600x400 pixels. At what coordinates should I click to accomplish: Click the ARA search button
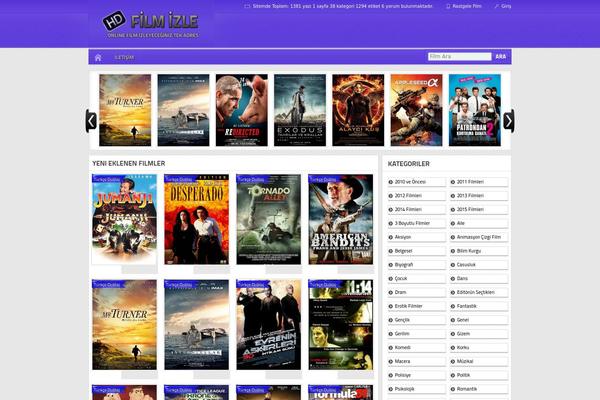click(x=501, y=56)
